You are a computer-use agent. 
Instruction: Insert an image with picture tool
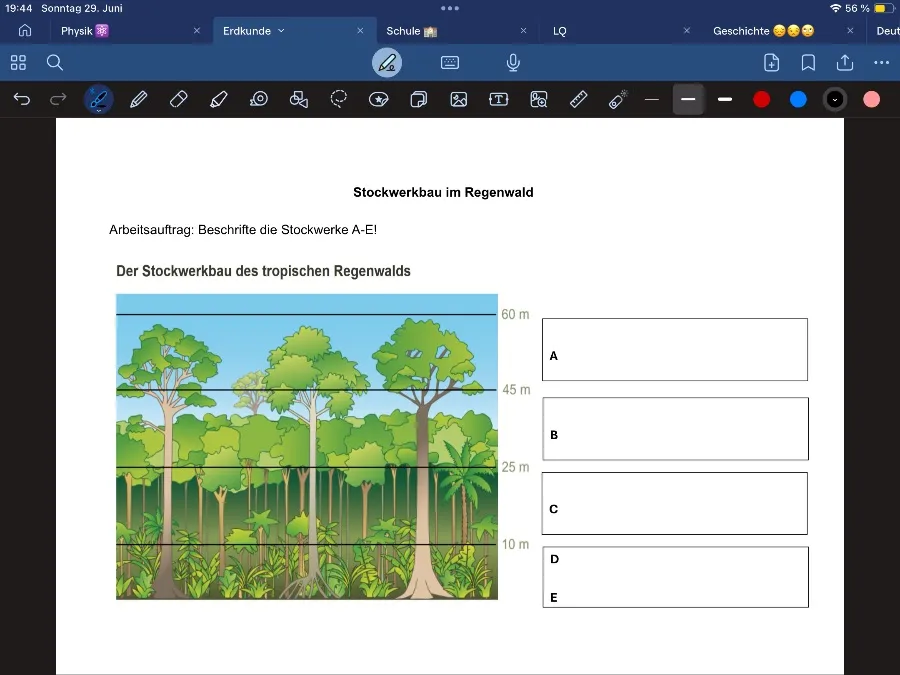click(459, 99)
